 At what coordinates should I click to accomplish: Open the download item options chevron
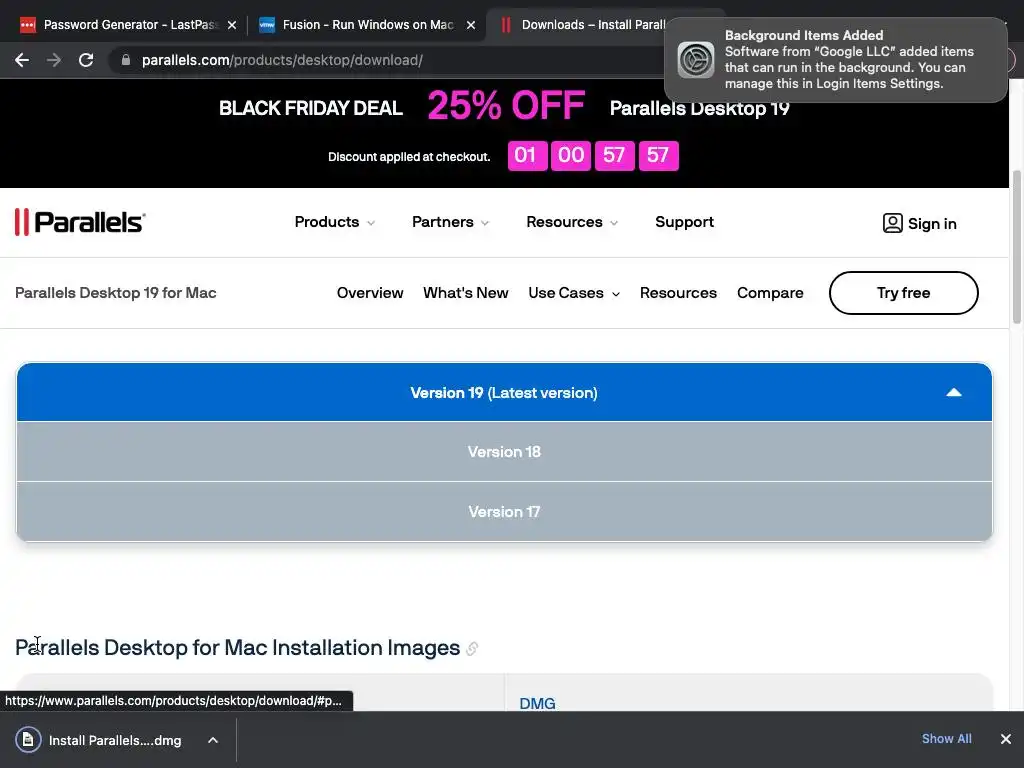pos(213,740)
